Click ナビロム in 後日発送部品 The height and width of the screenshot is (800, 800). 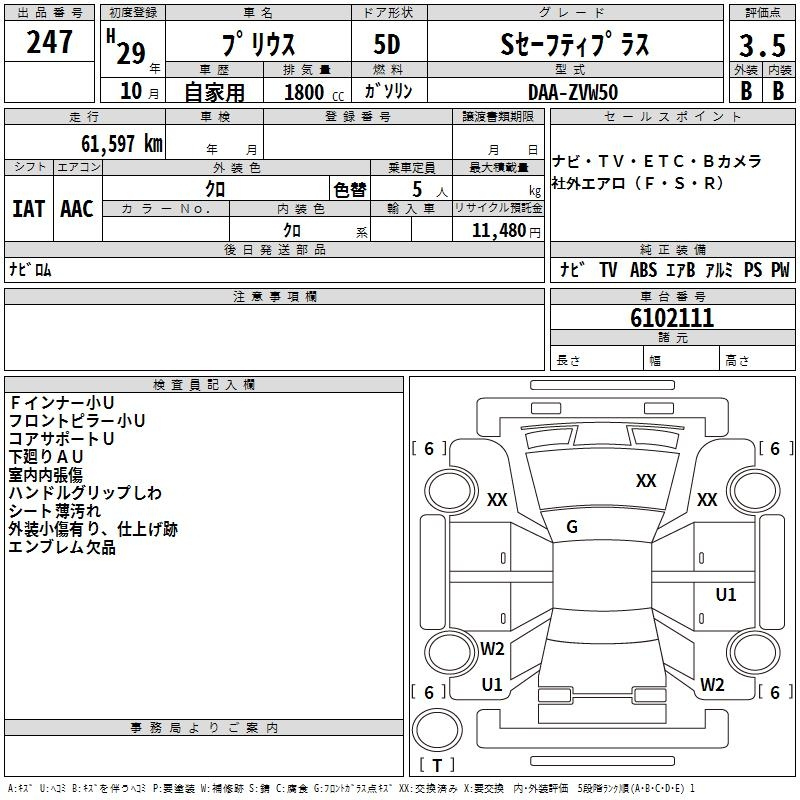(30, 269)
